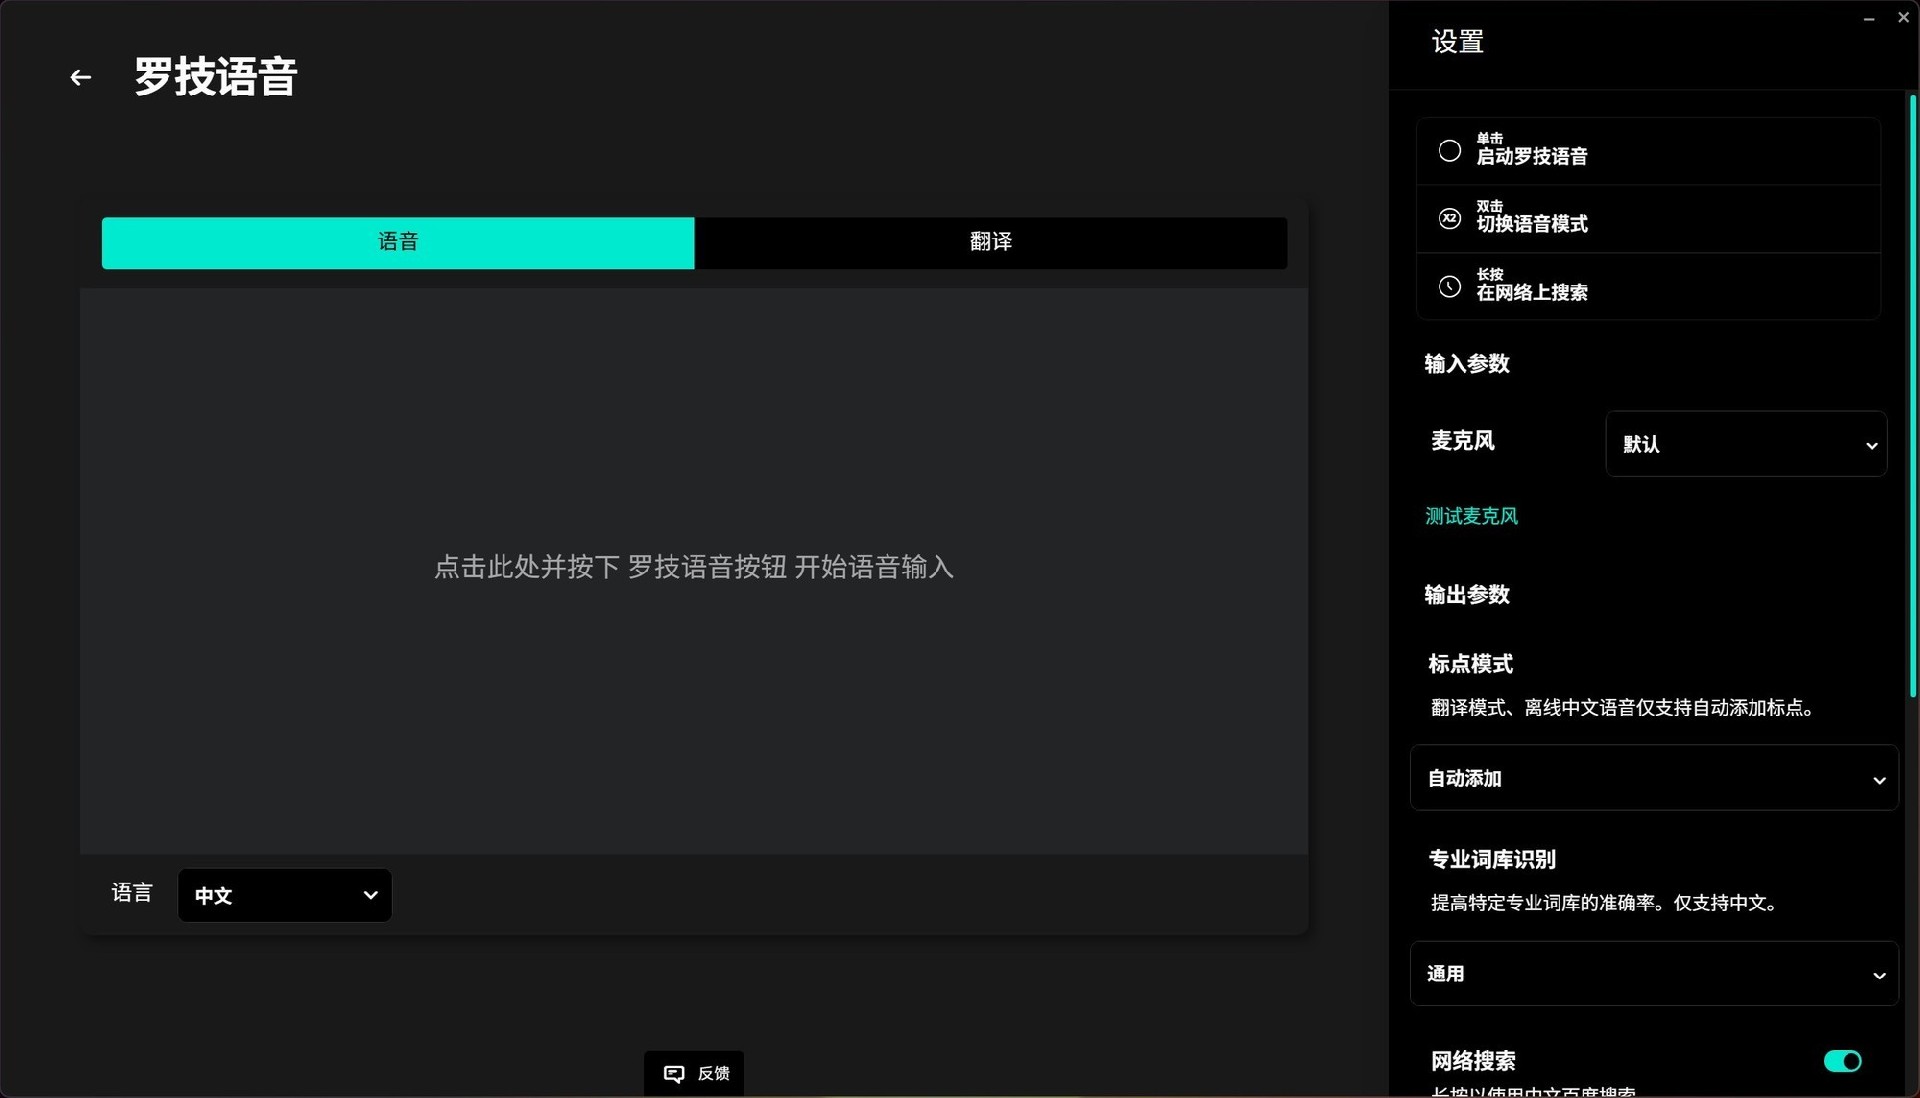Toggle the 网络搜索 switch off
The image size is (1920, 1098).
[1842, 1061]
